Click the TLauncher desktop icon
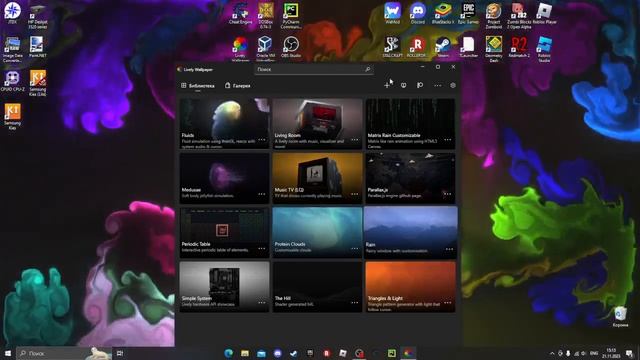 [x=468, y=47]
